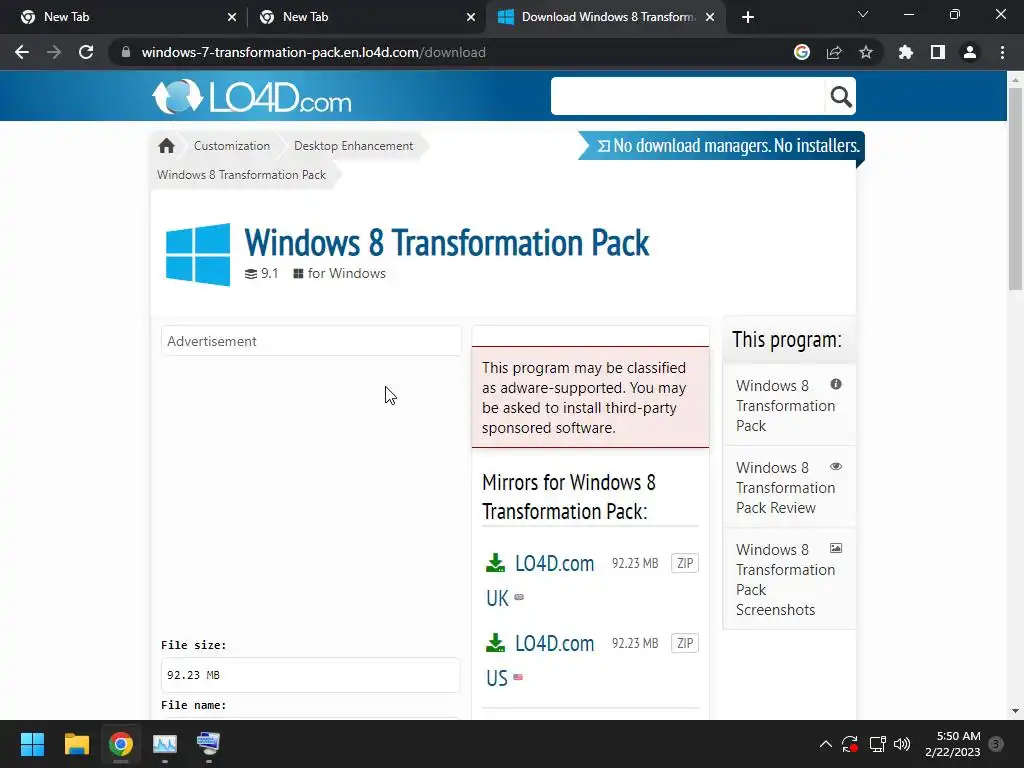This screenshot has width=1024, height=768.
Task: Open the notification count badge
Action: (996, 744)
